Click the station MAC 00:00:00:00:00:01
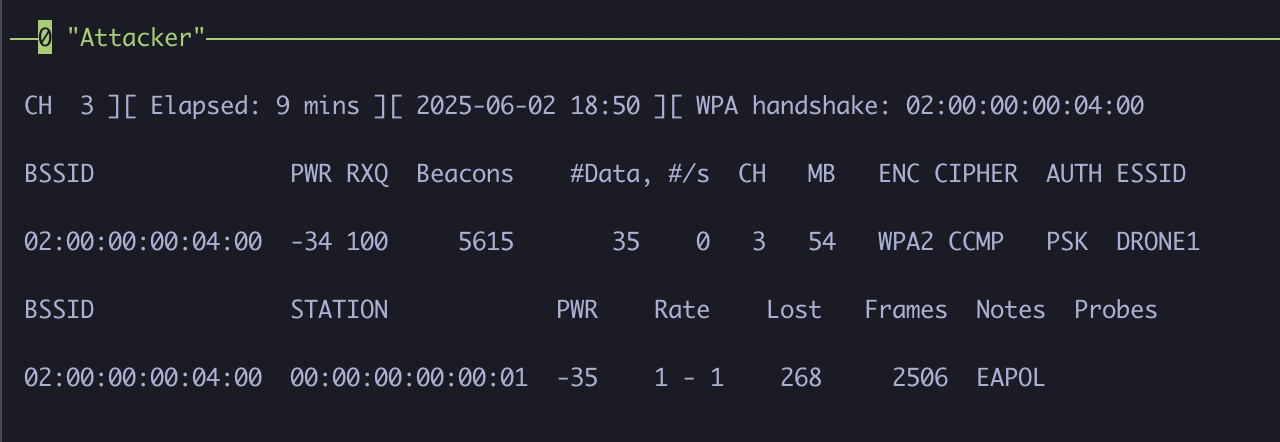The height and width of the screenshot is (442, 1280). pyautogui.click(x=409, y=378)
